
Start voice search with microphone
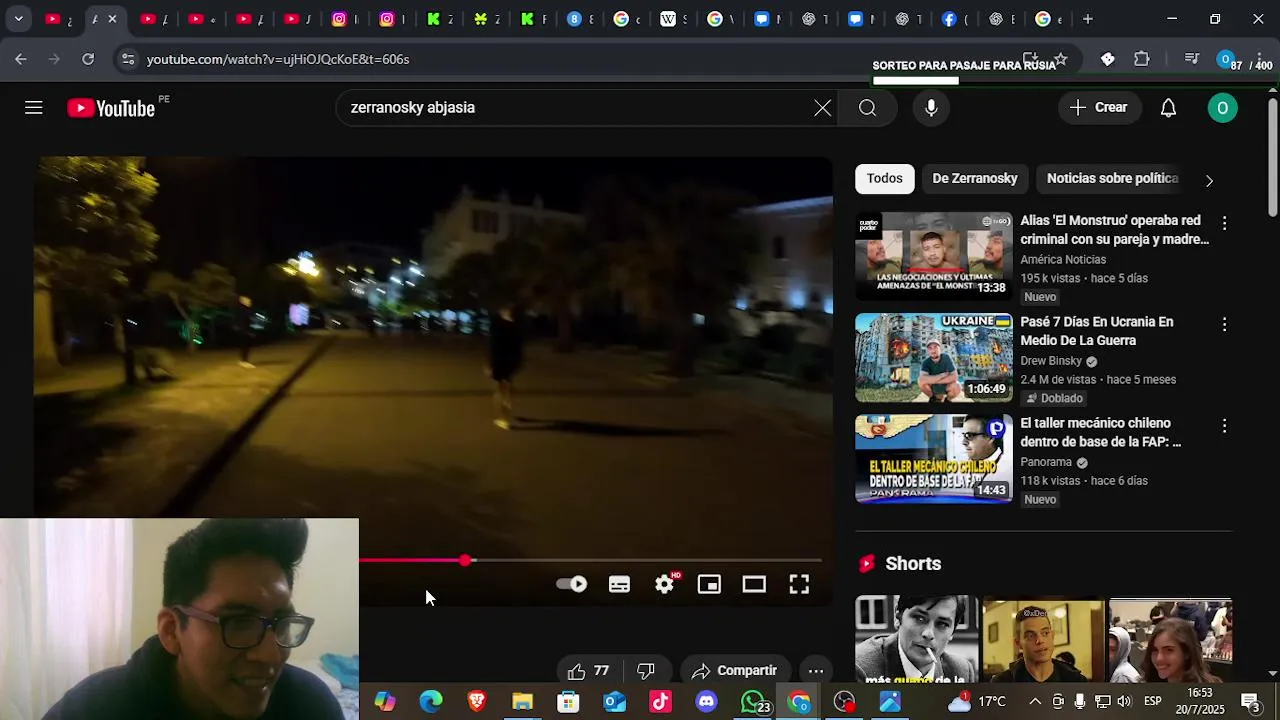click(931, 108)
